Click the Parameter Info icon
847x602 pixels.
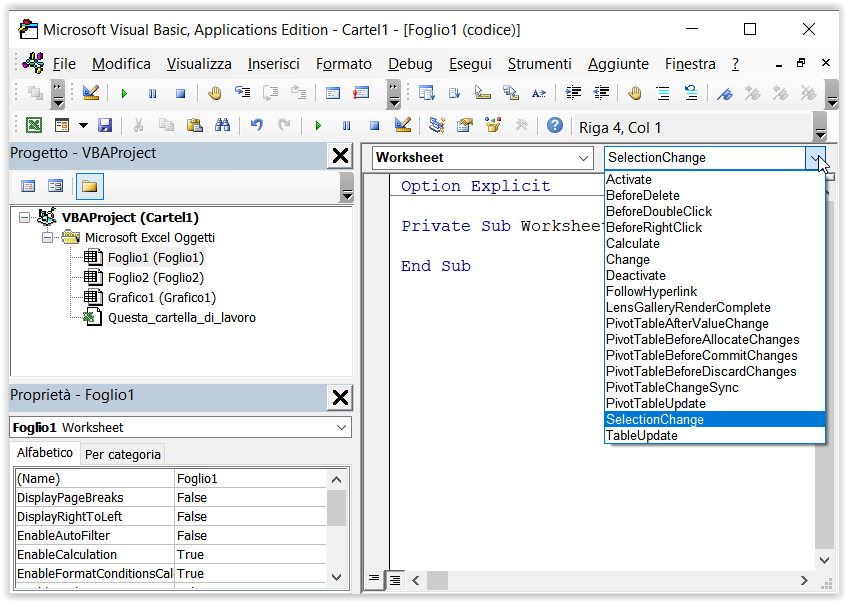point(510,93)
